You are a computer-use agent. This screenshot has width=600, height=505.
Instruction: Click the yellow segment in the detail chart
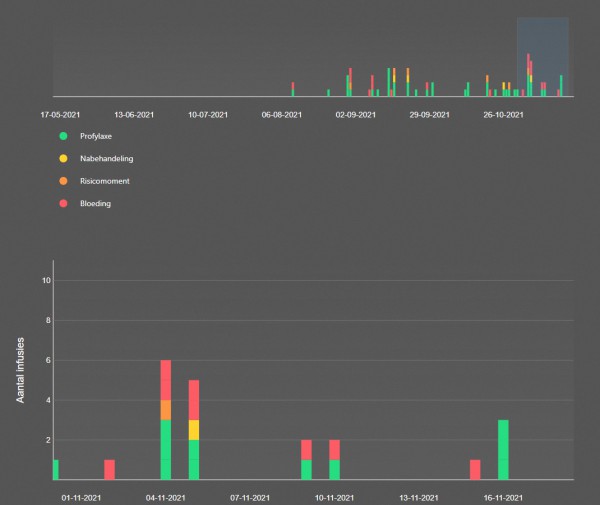pyautogui.click(x=194, y=429)
